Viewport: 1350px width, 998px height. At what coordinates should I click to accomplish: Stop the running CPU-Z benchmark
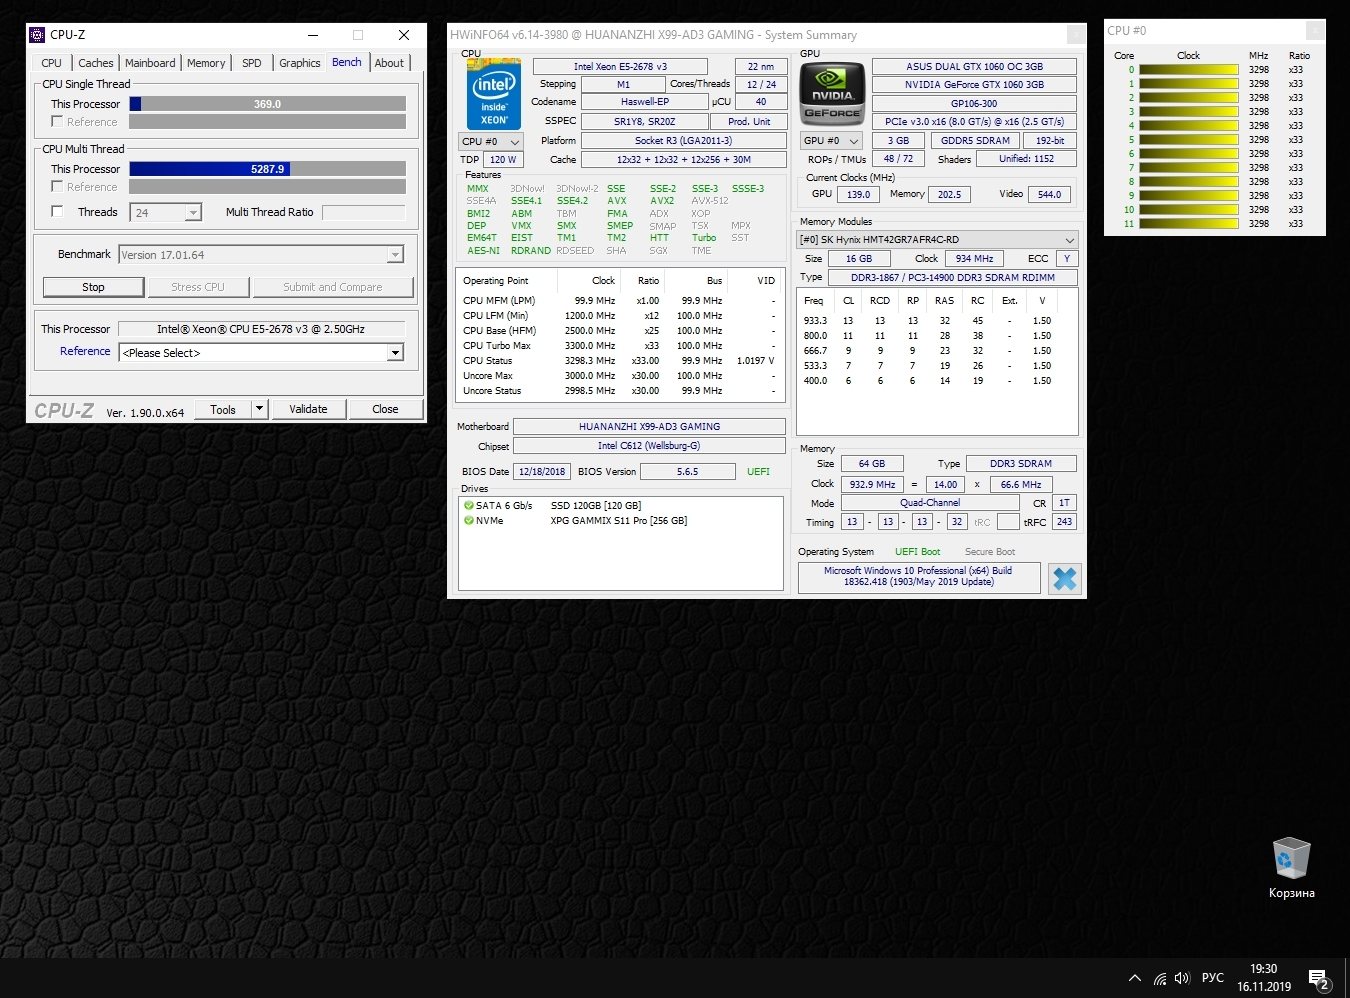click(93, 287)
